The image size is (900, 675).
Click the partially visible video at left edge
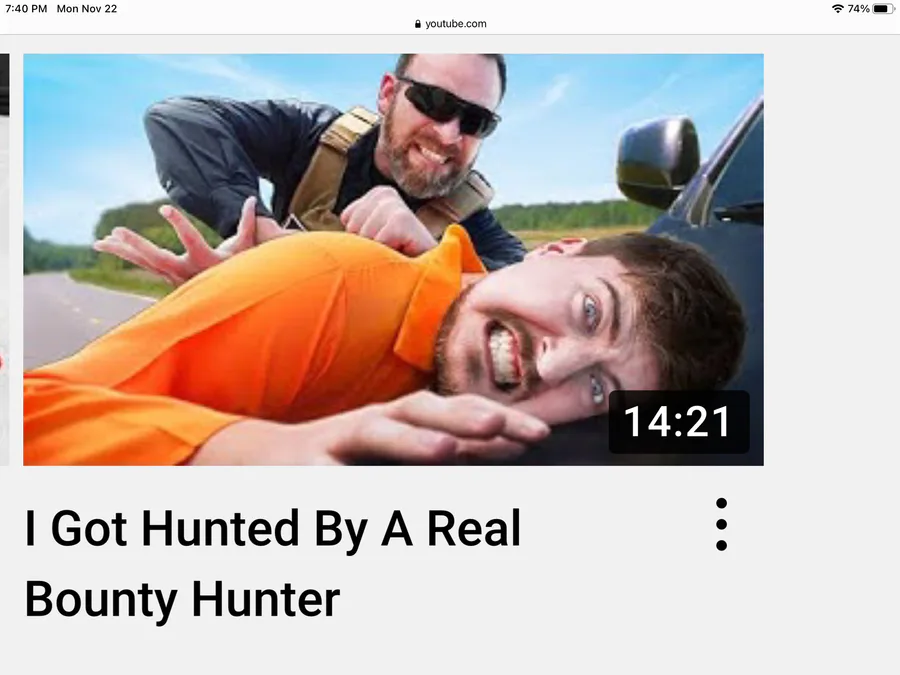coord(4,259)
